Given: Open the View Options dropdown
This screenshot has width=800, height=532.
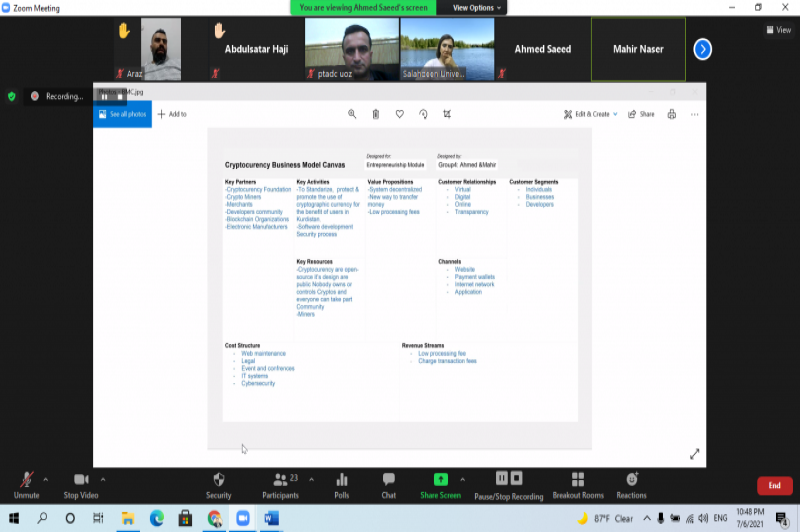Looking at the screenshot, I should [477, 7].
